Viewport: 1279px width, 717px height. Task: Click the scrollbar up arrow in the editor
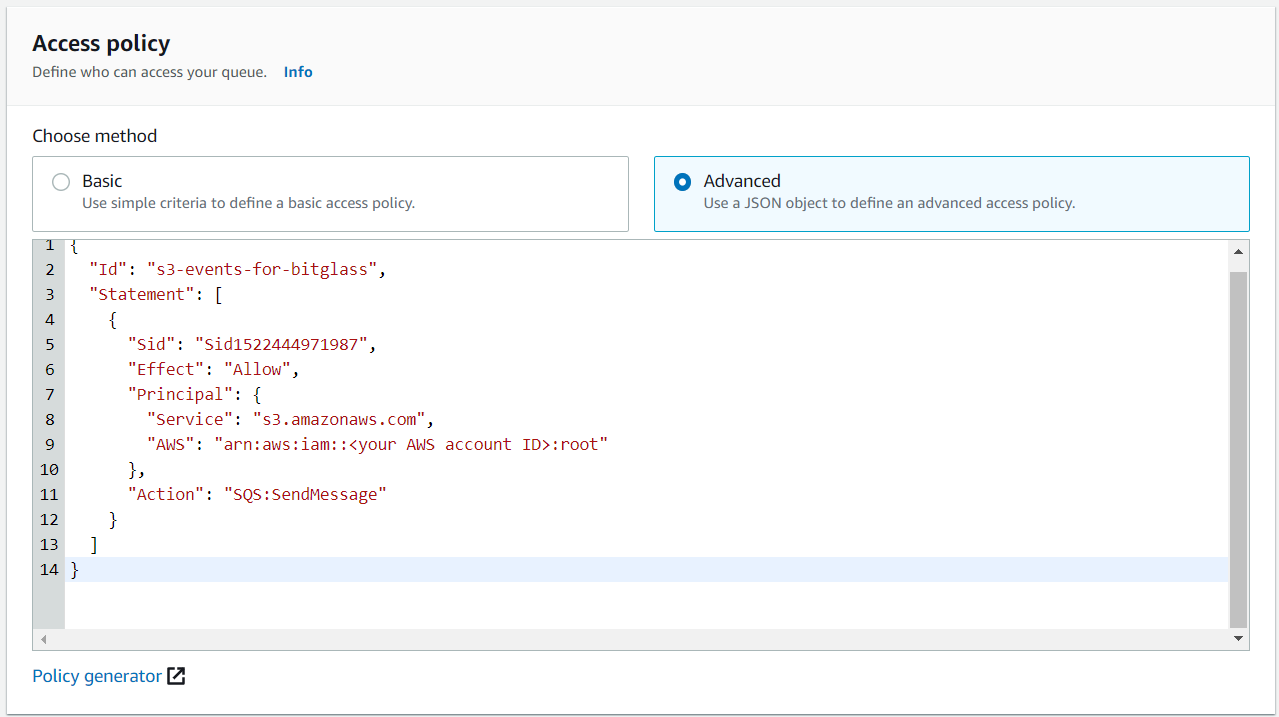click(x=1238, y=251)
